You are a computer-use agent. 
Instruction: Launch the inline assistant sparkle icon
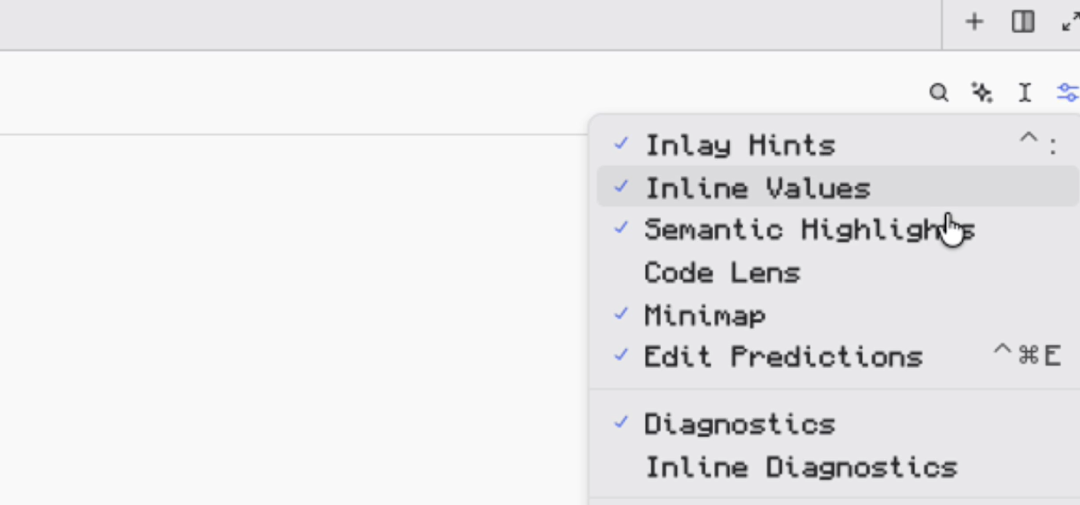[x=982, y=92]
